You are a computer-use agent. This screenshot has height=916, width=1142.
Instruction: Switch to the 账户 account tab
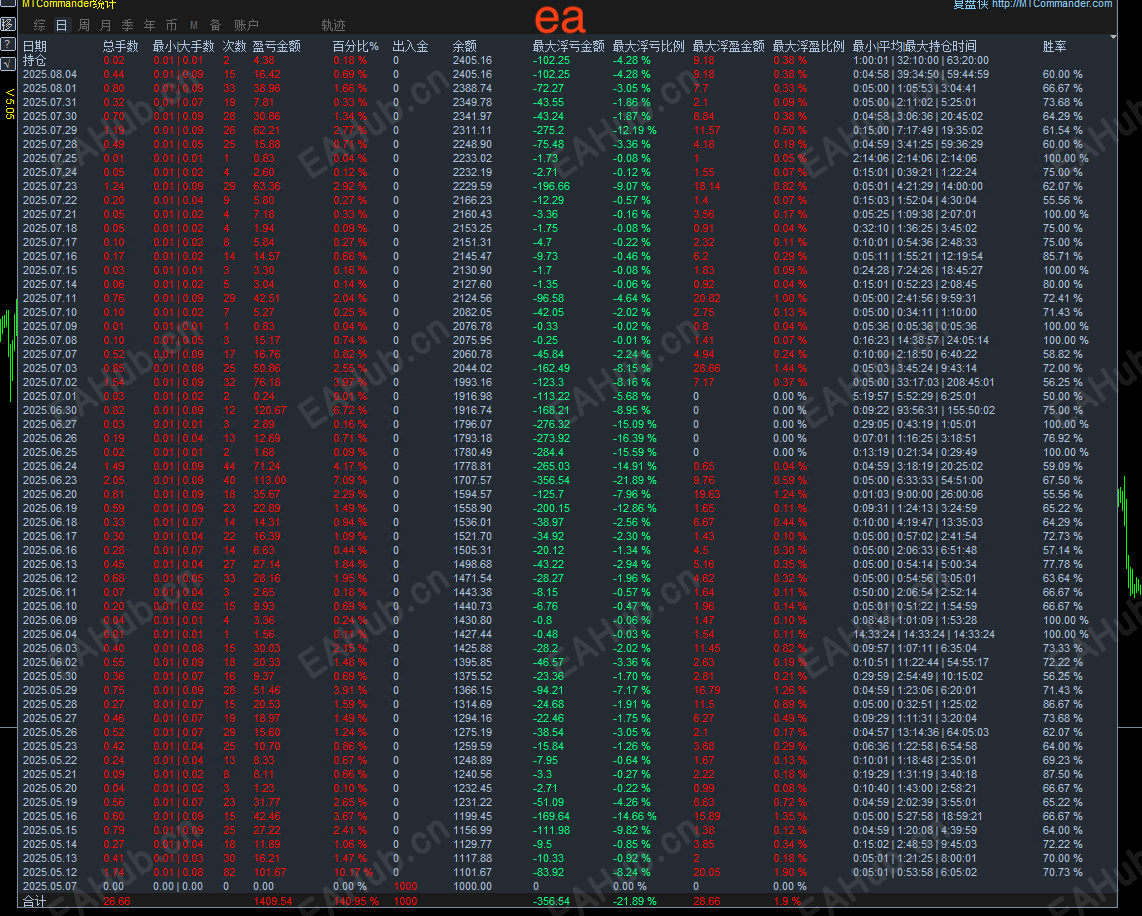point(246,25)
